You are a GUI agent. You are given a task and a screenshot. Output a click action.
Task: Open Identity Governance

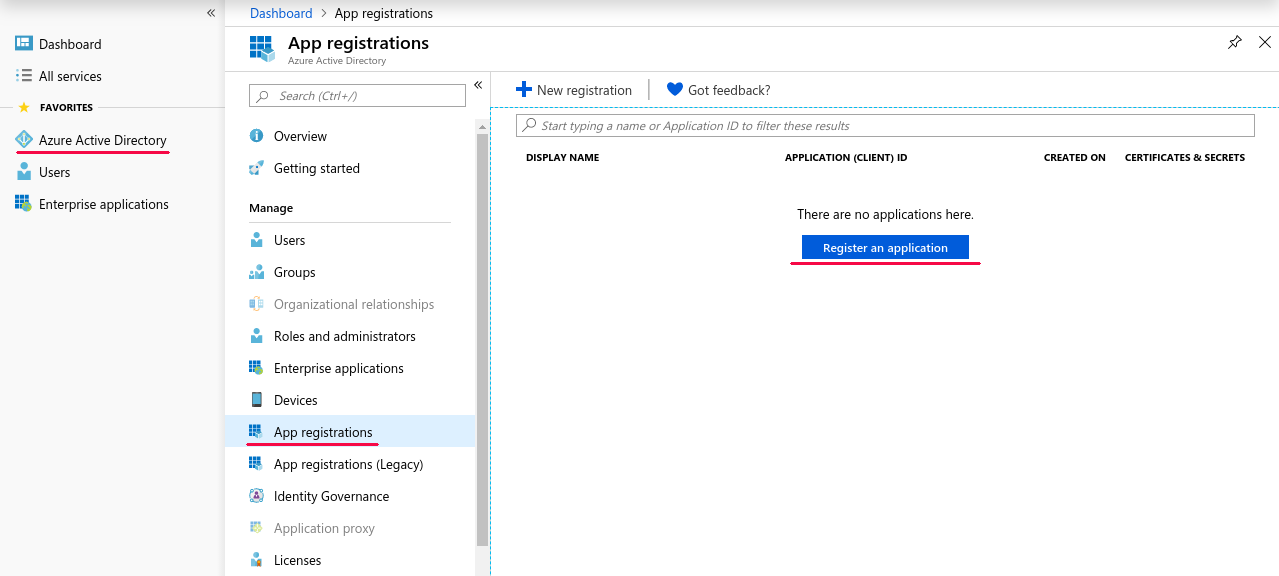click(331, 496)
